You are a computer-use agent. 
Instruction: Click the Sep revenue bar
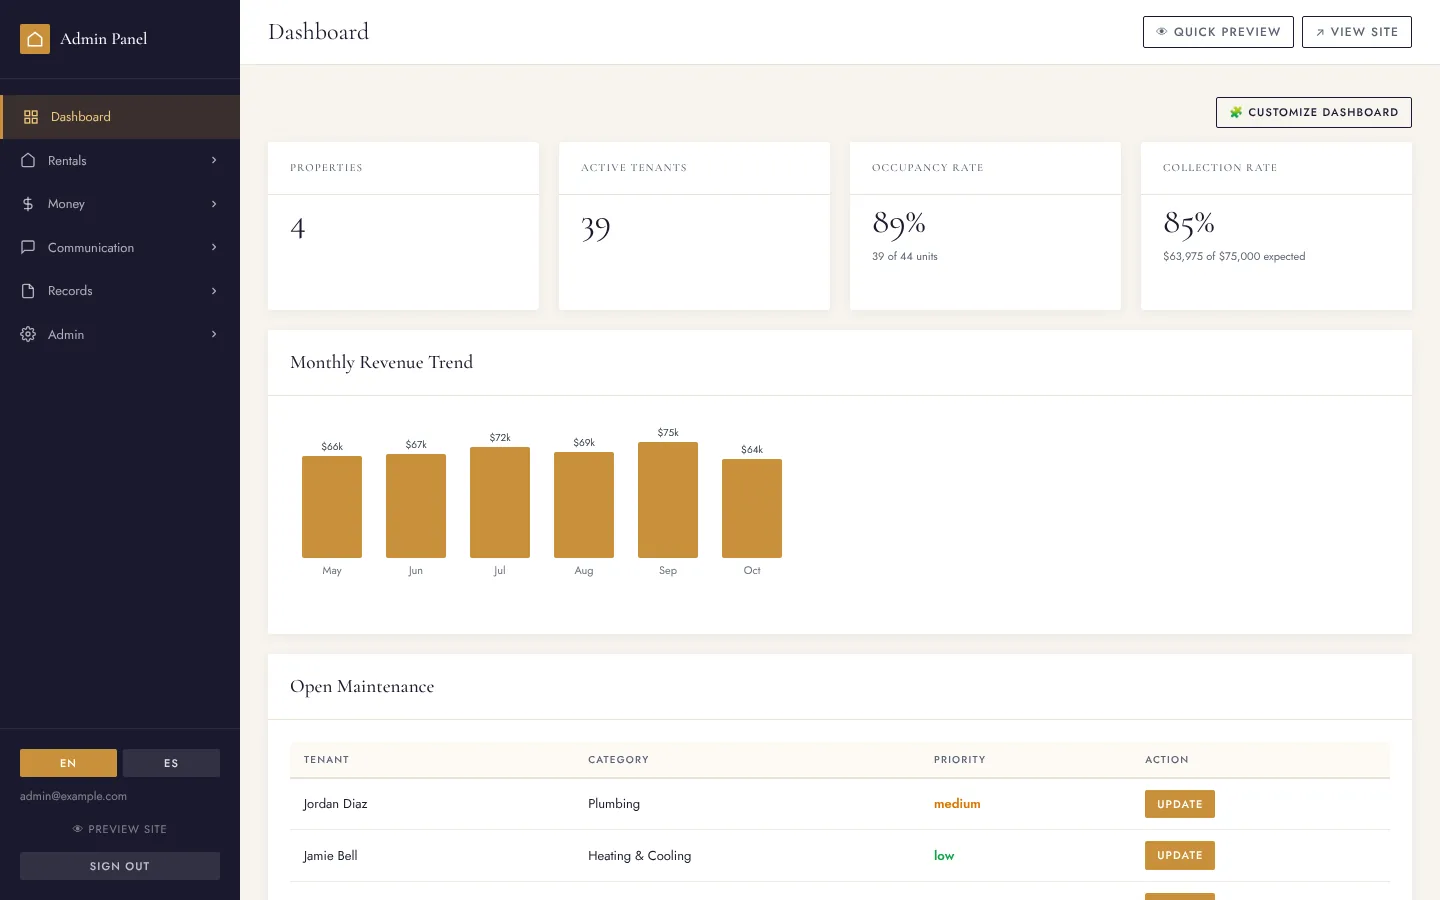(668, 500)
